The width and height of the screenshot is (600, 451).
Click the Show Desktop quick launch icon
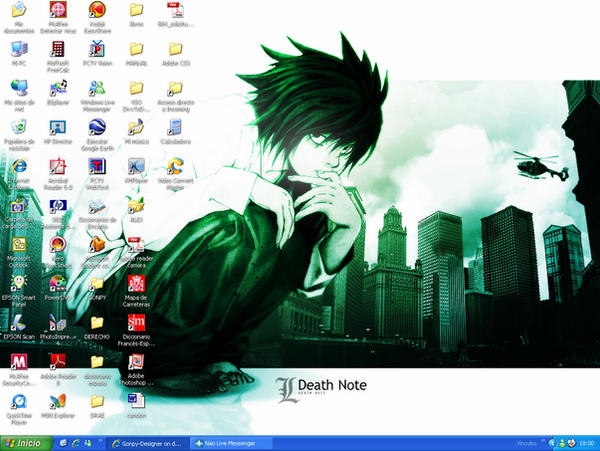pos(64,443)
